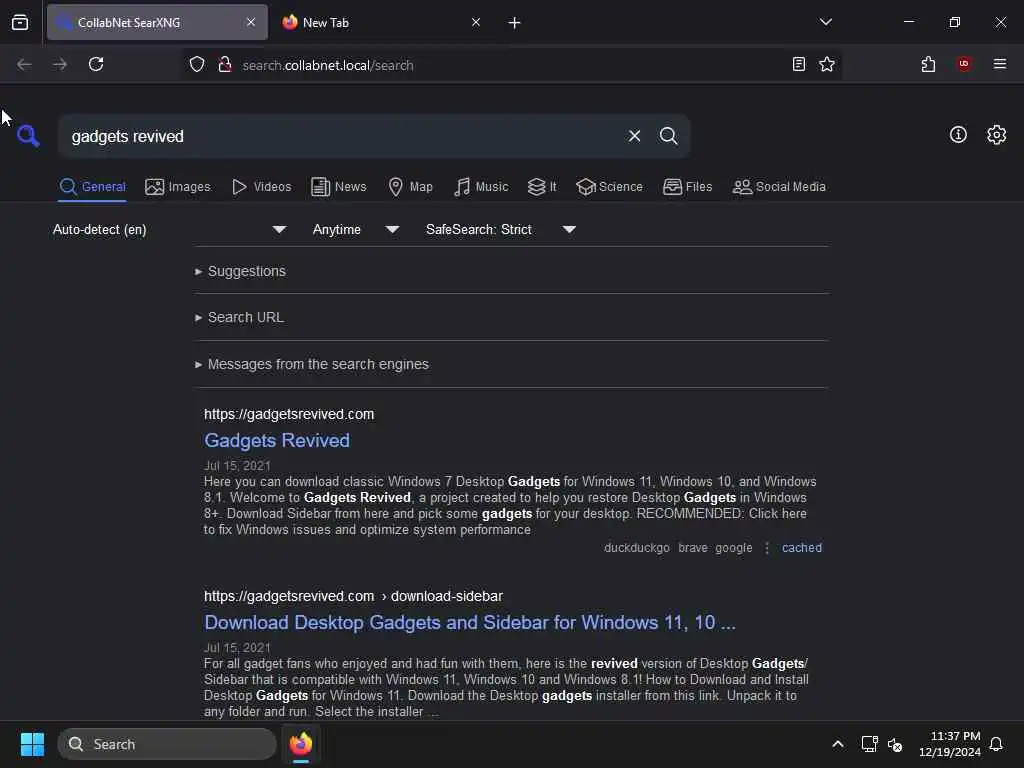This screenshot has height=768, width=1024.
Task: Click the SearXNG logo magnifier
Action: coord(28,136)
